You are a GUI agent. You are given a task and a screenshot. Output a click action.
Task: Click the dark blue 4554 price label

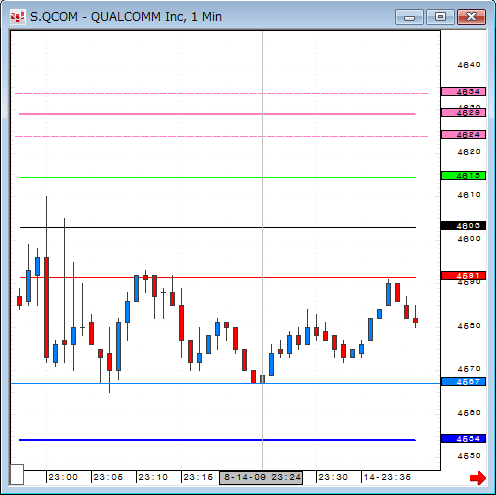tap(463, 439)
